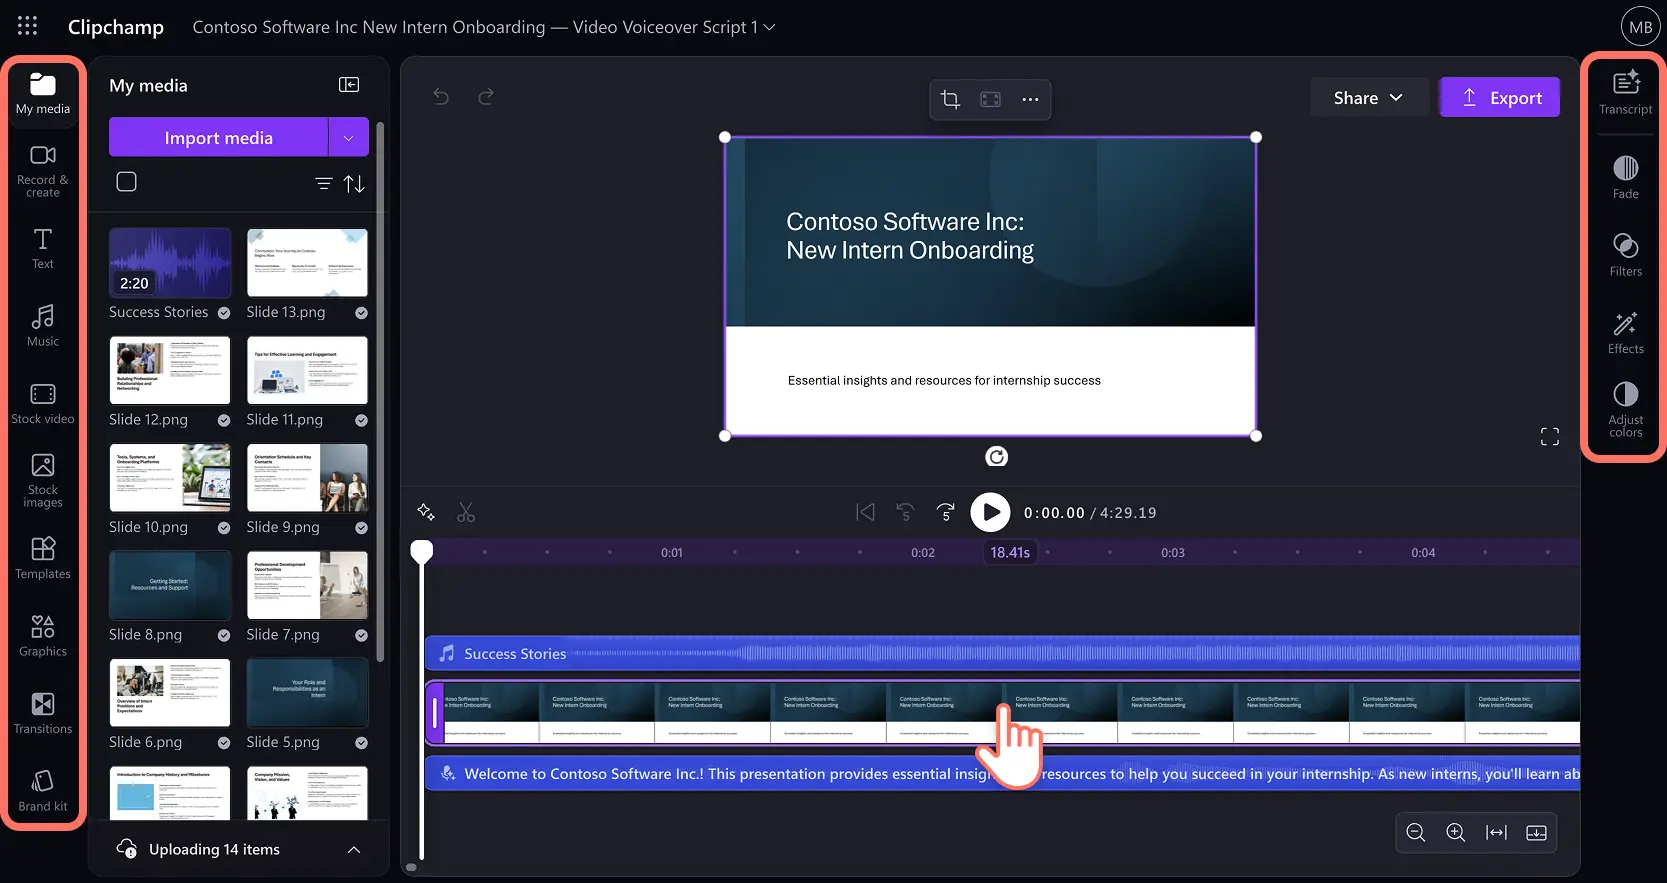Click the timeline expand icon next to zoom-to-fit
1667x883 pixels.
click(x=1537, y=832)
